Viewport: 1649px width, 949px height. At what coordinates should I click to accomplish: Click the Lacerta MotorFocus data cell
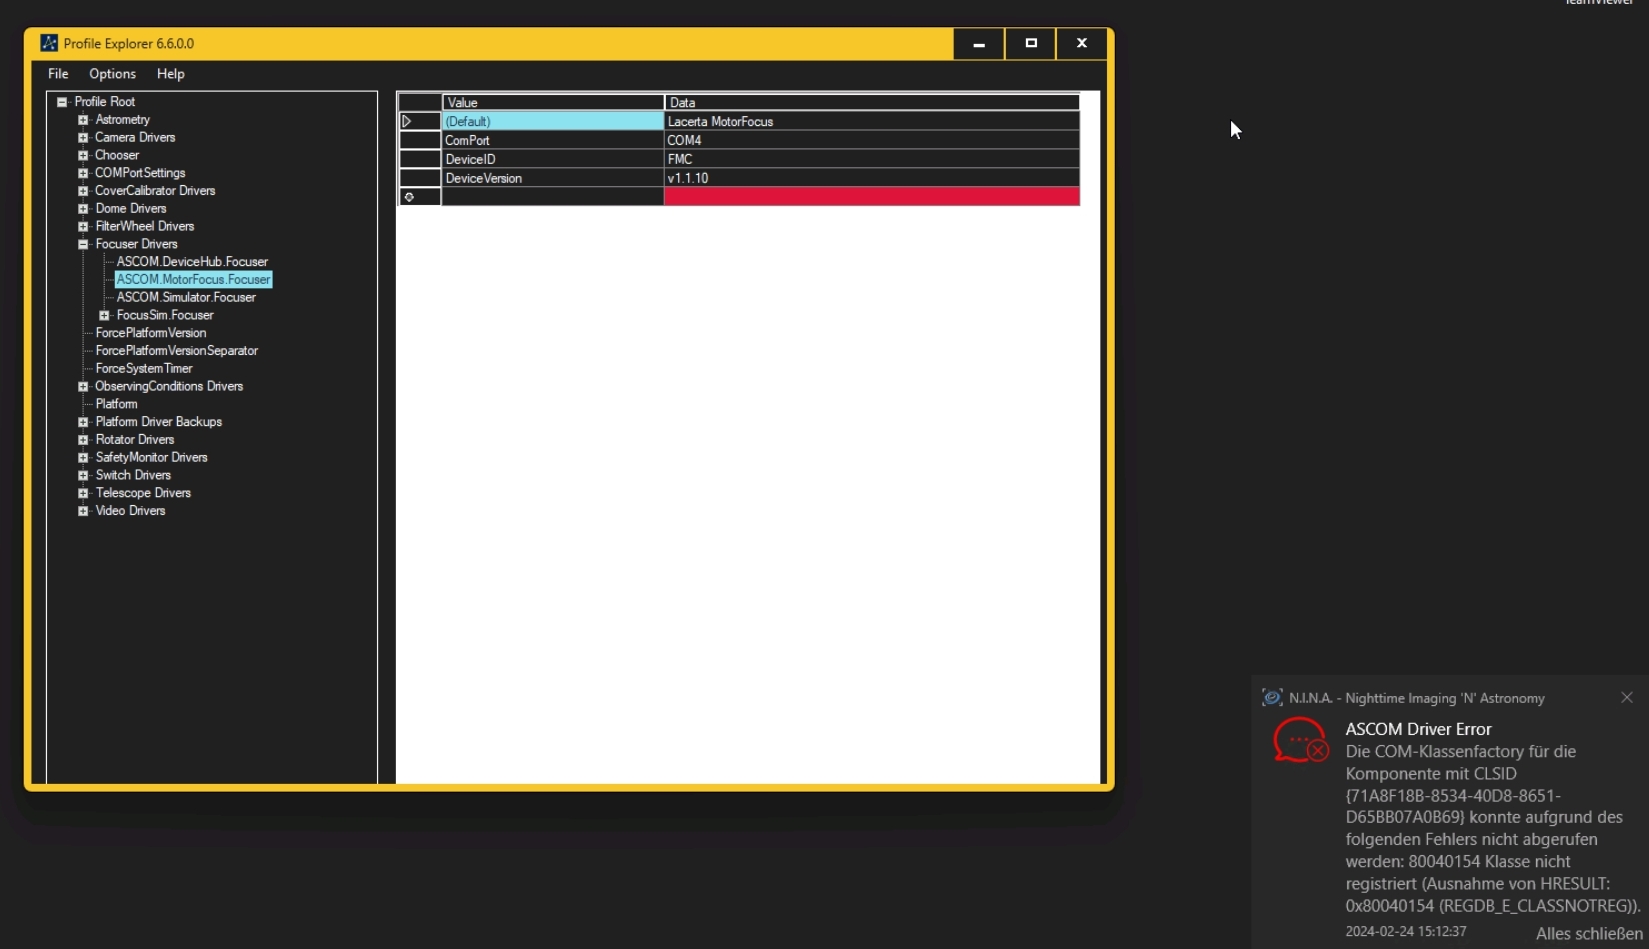(x=872, y=121)
